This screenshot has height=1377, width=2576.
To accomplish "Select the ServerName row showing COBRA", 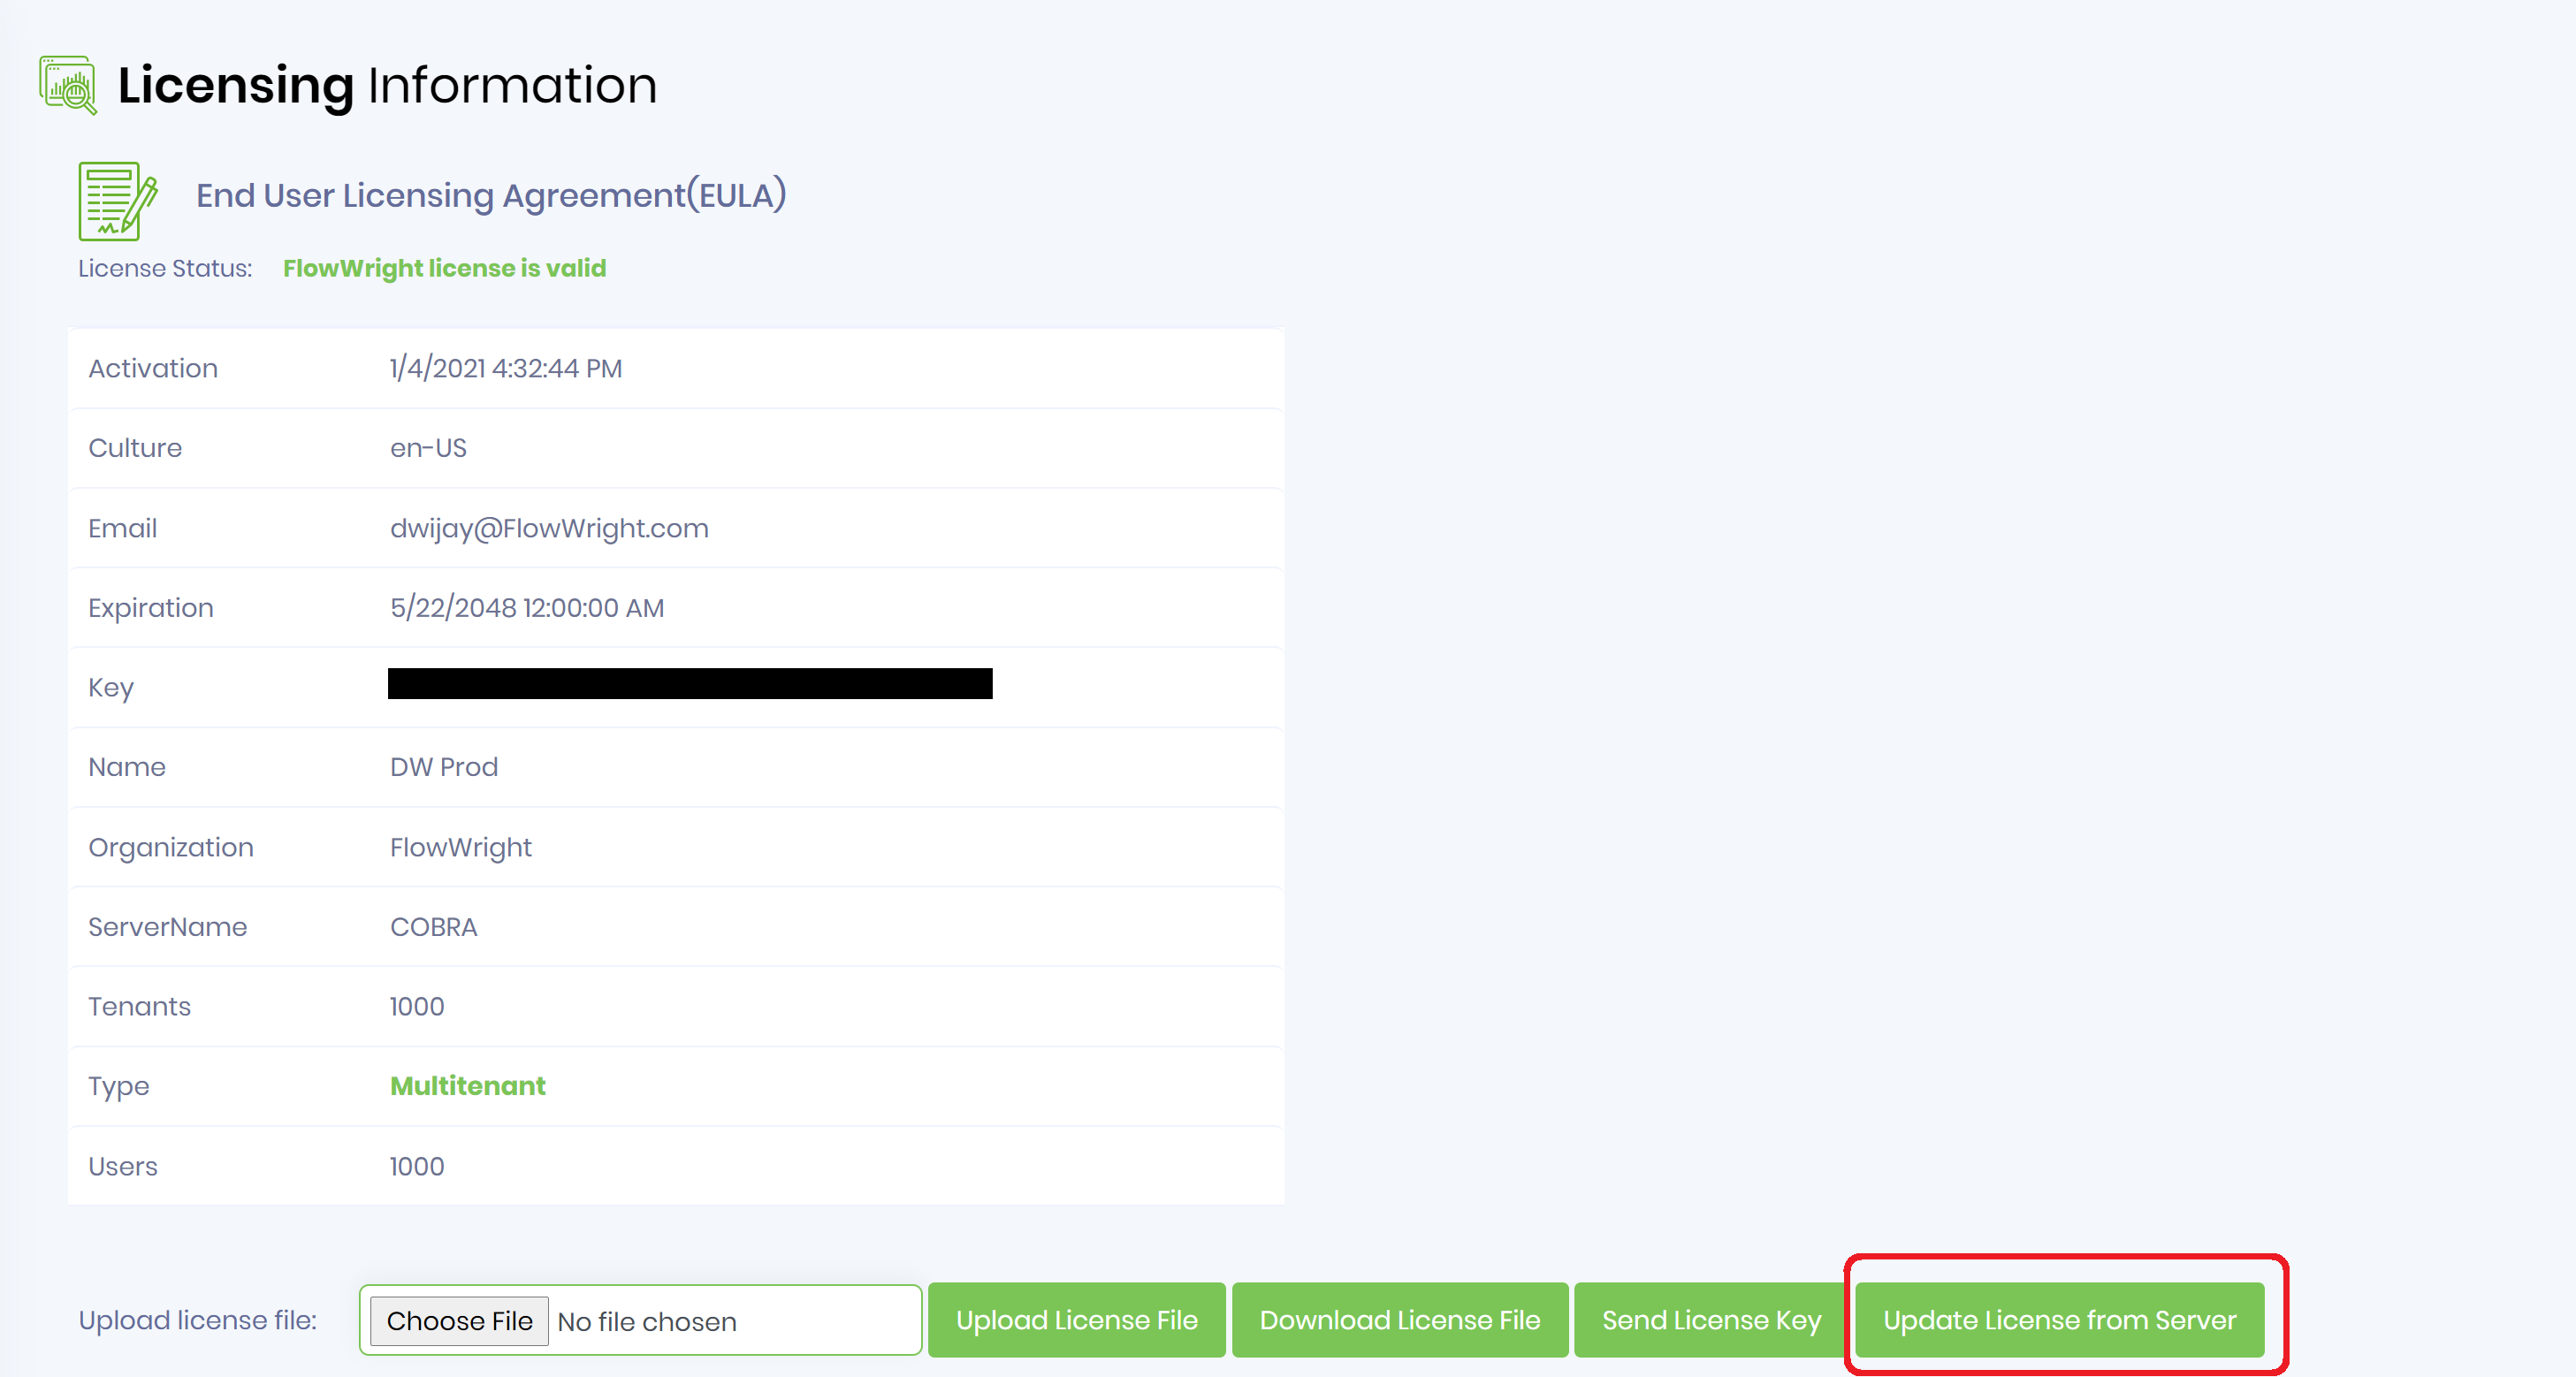I will (433, 927).
